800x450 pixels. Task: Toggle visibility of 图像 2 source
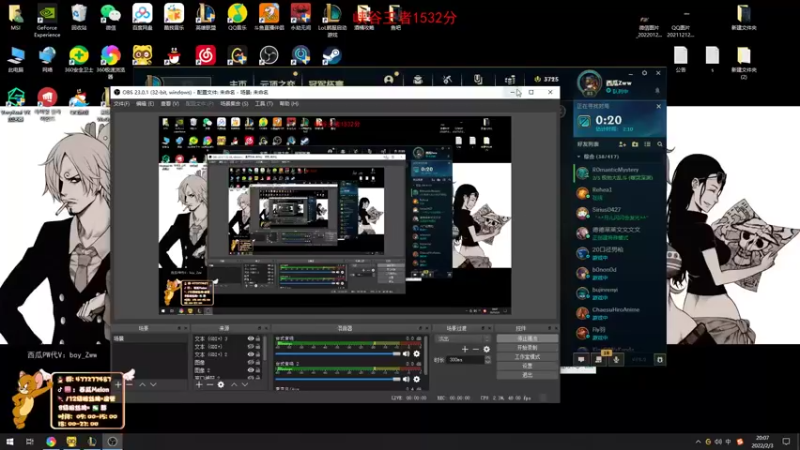[251, 370]
